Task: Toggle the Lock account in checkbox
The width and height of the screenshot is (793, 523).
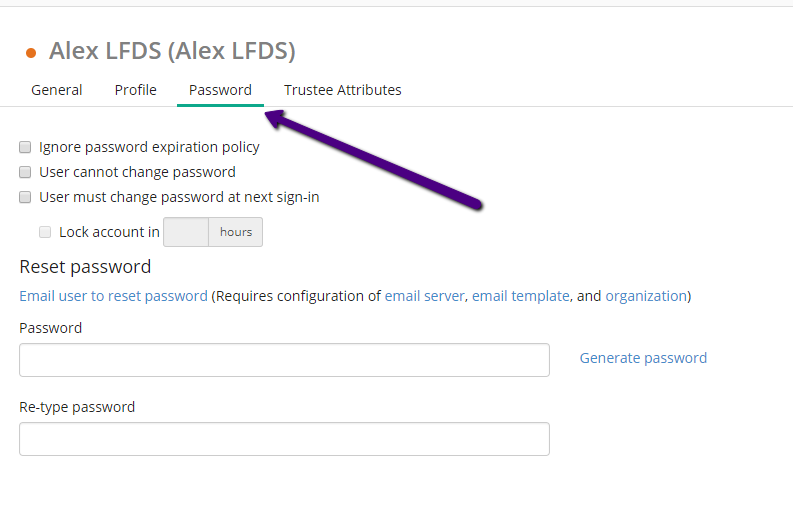Action: click(45, 232)
